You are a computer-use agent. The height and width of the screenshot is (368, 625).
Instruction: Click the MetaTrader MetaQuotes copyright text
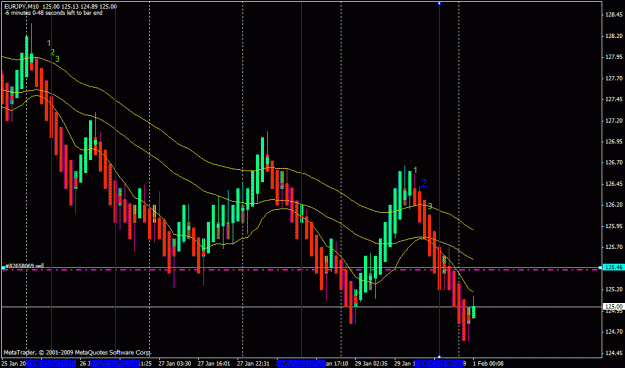pos(77,353)
